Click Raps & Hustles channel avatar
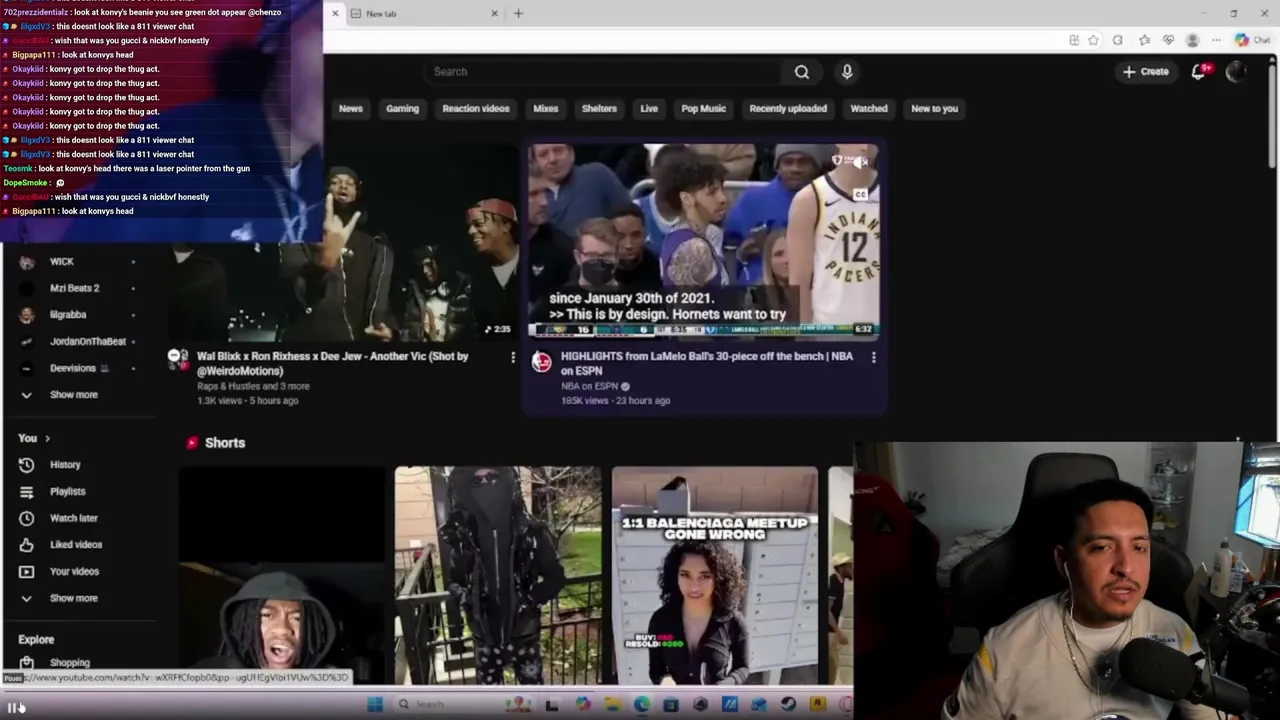This screenshot has height=720, width=1280. pyautogui.click(x=178, y=357)
